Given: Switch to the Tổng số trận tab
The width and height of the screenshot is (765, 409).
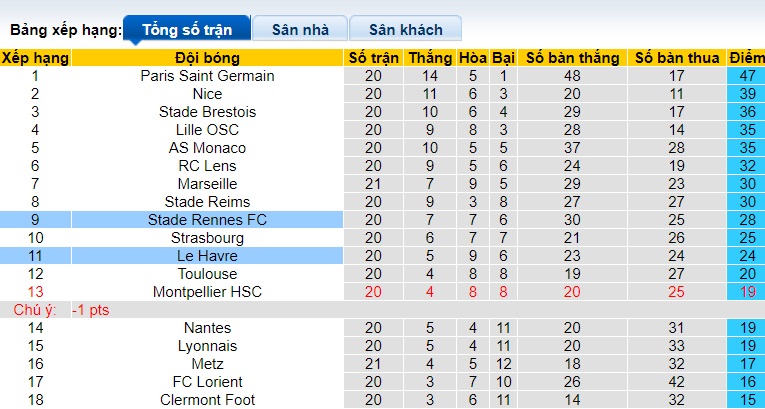Looking at the screenshot, I should tap(187, 29).
